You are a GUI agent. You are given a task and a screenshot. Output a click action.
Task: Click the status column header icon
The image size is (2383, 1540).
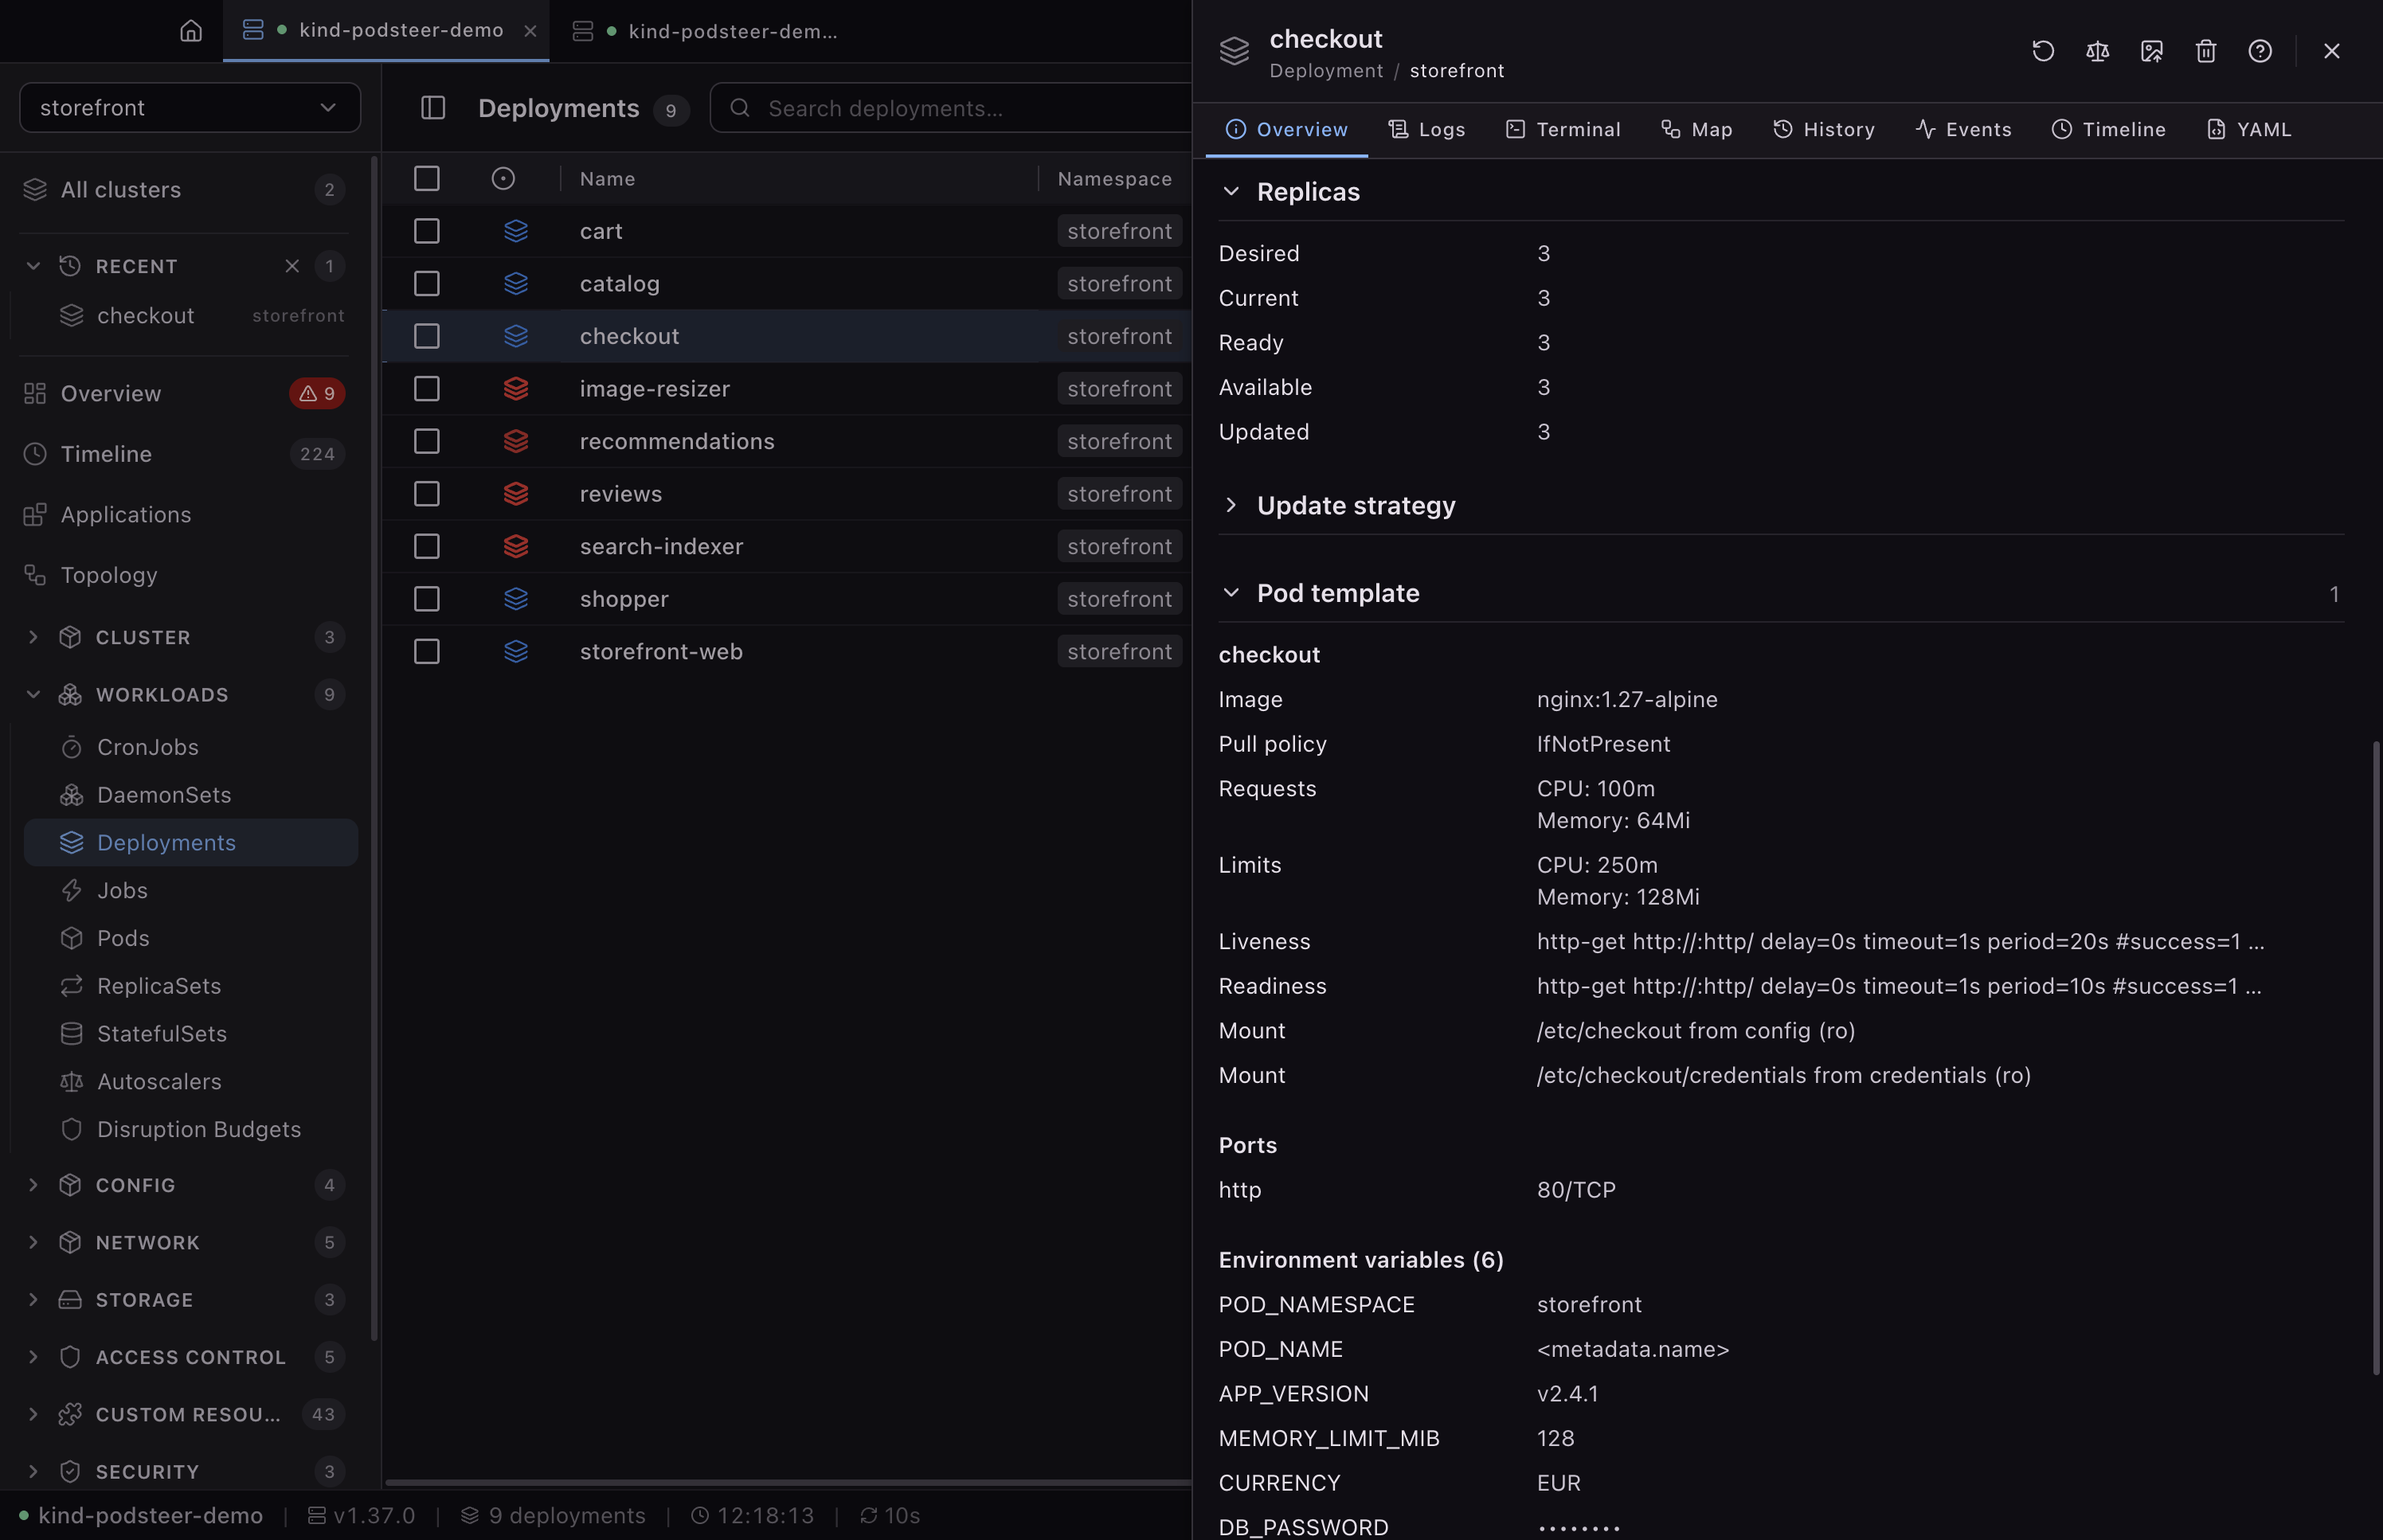(503, 179)
